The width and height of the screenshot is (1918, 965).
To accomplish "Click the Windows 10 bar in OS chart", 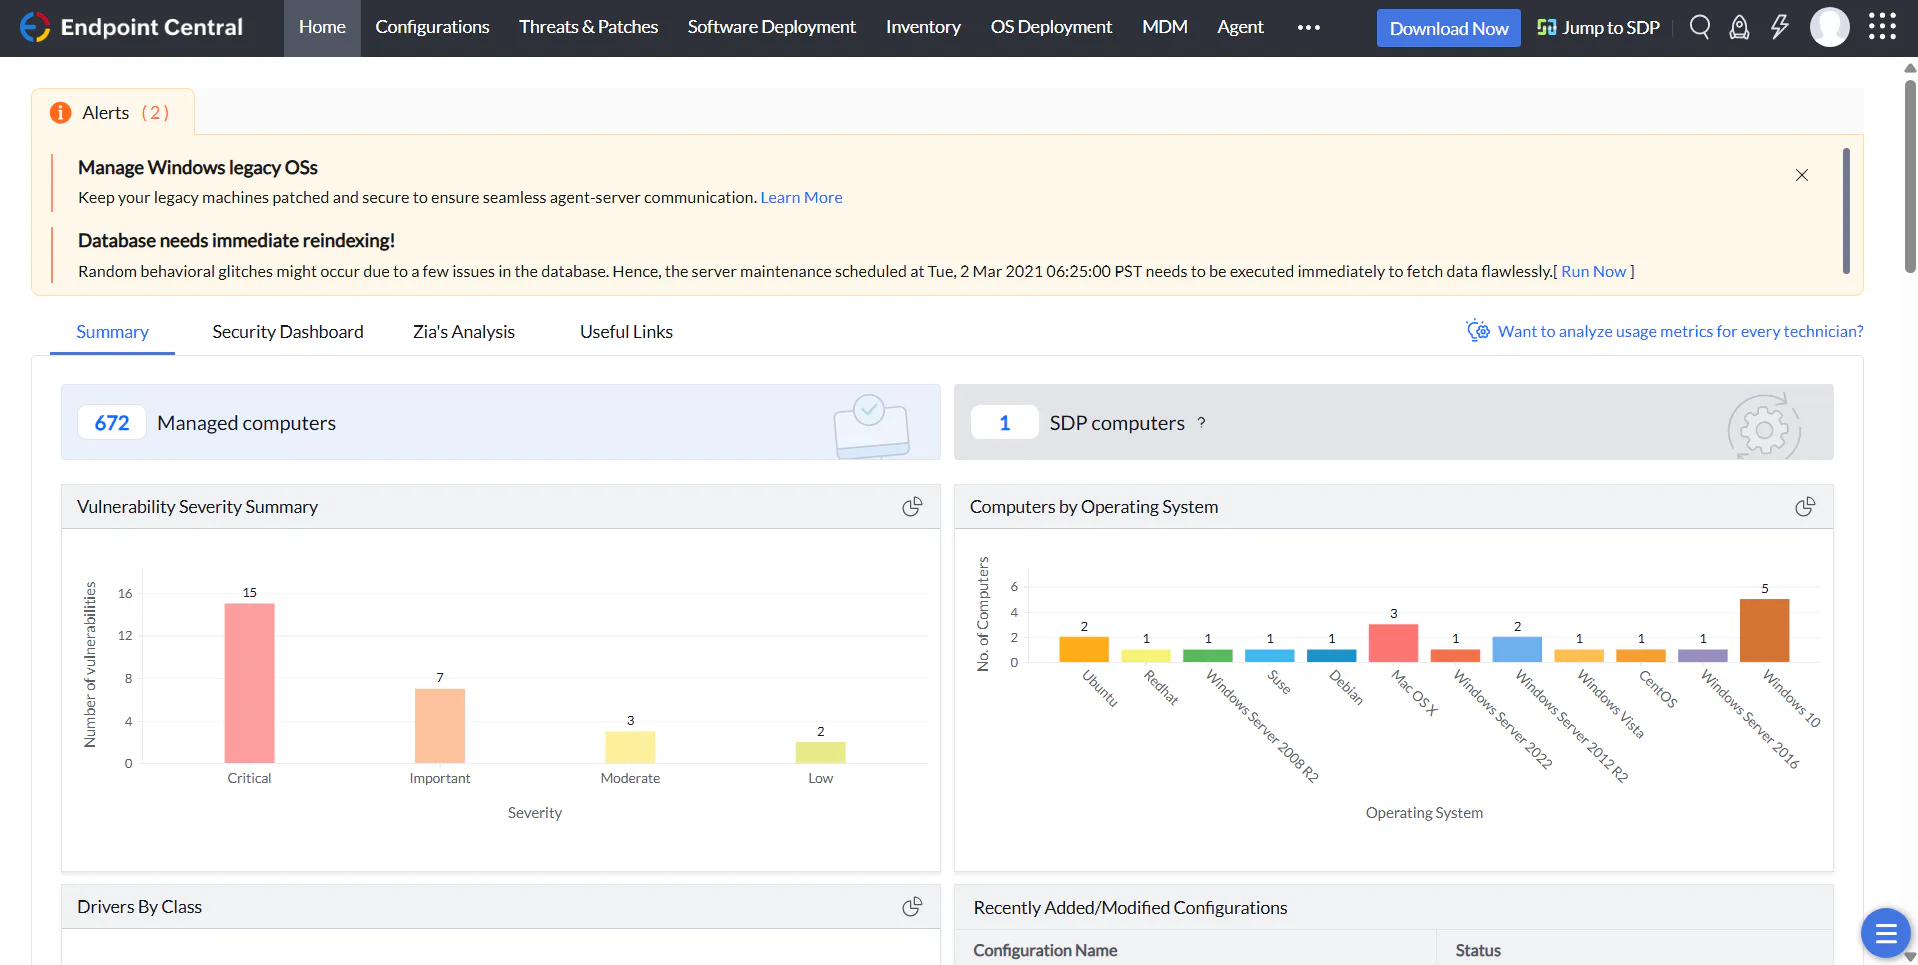I will click(1765, 630).
